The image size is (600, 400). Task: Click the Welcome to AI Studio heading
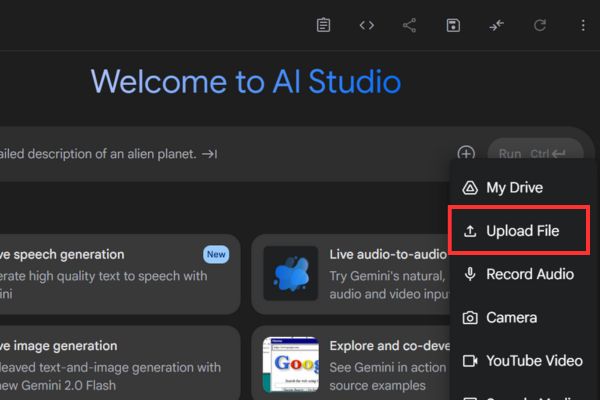click(x=246, y=81)
